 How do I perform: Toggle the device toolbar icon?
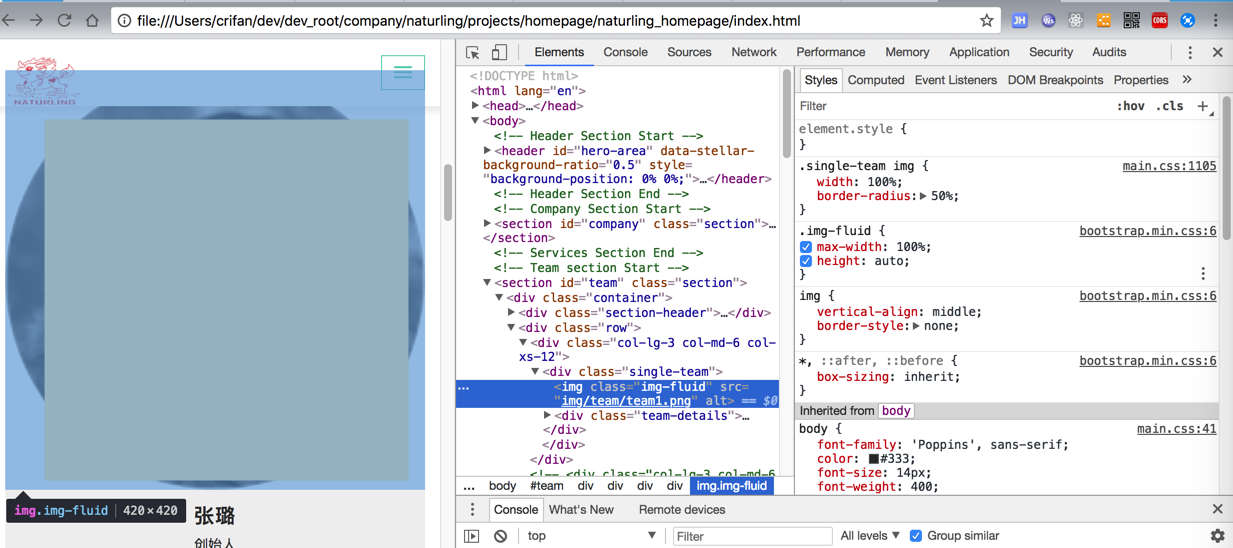[499, 52]
